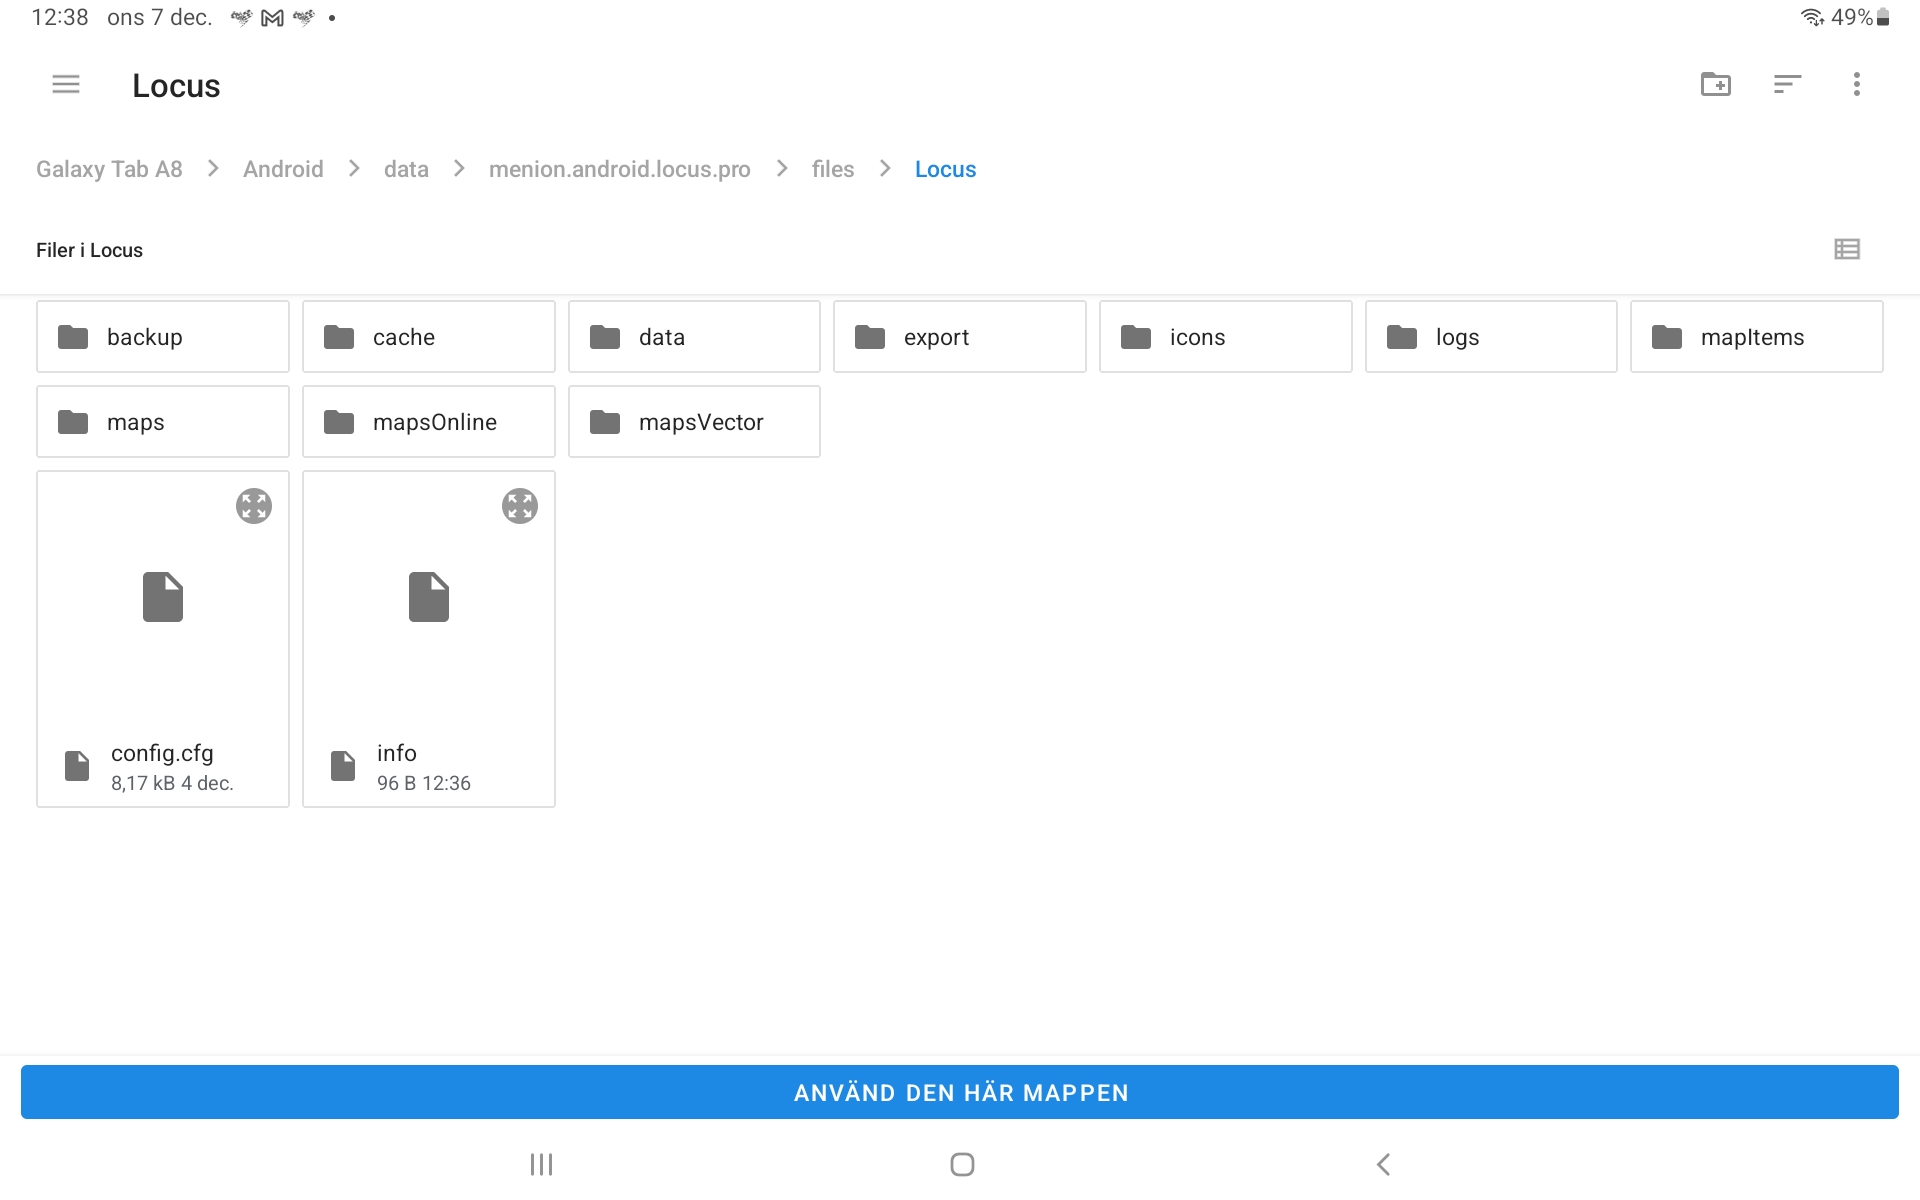Navigate to Android folder in breadcrumb
Viewport: 1920px width, 1200px height.
283,169
